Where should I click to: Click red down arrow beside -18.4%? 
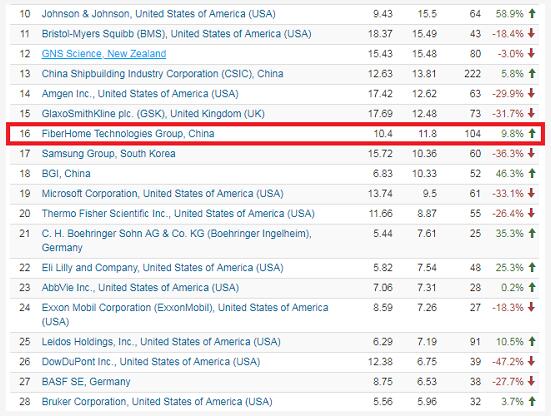(532, 33)
